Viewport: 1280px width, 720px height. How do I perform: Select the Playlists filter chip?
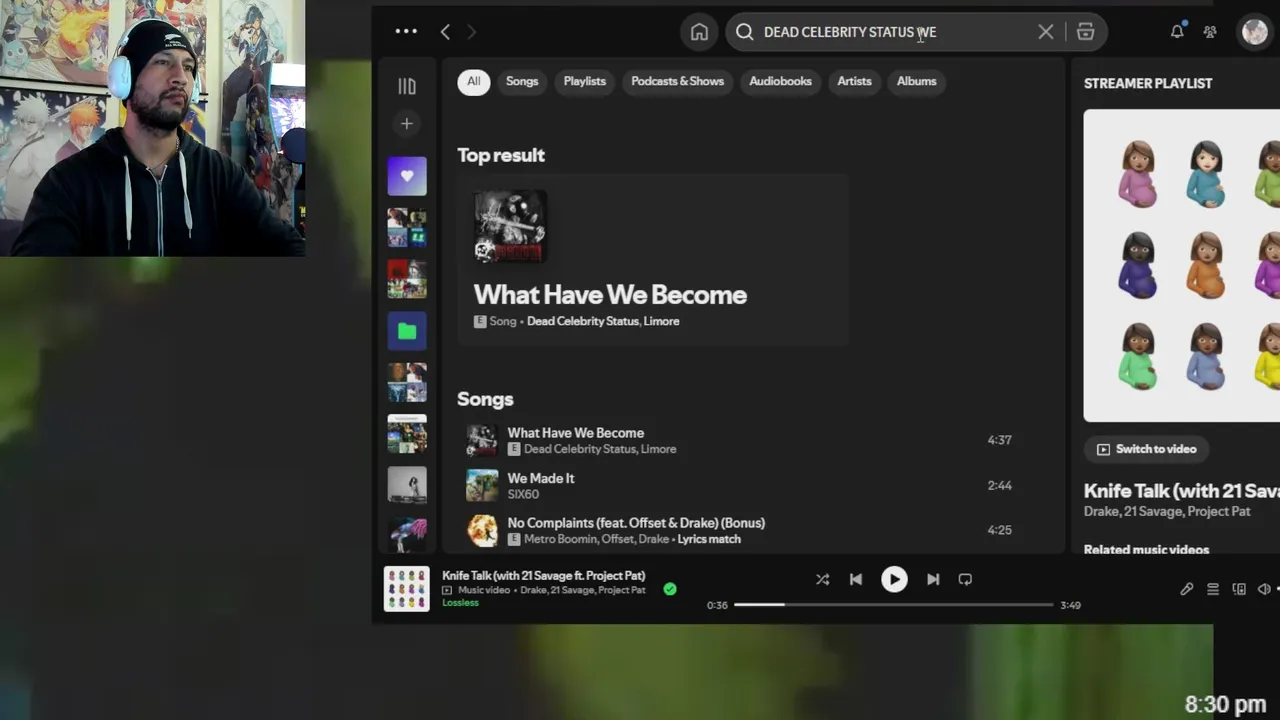coord(585,81)
